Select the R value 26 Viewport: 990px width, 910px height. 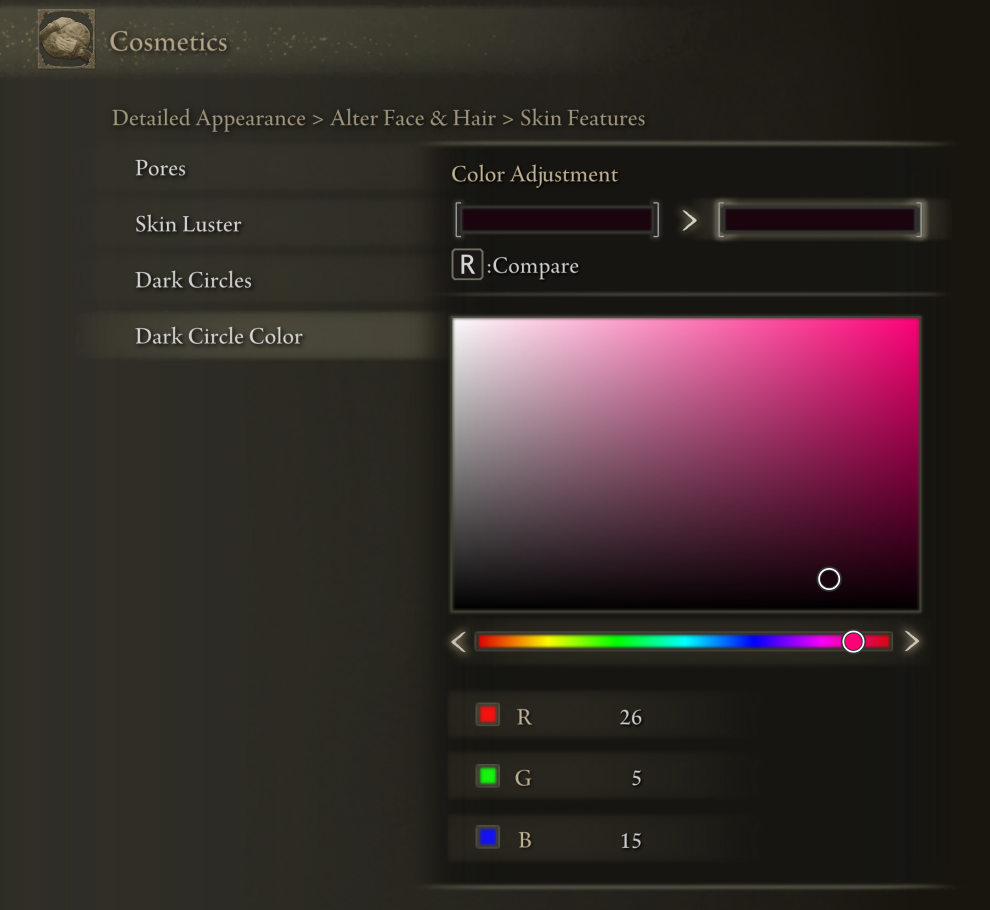630,717
